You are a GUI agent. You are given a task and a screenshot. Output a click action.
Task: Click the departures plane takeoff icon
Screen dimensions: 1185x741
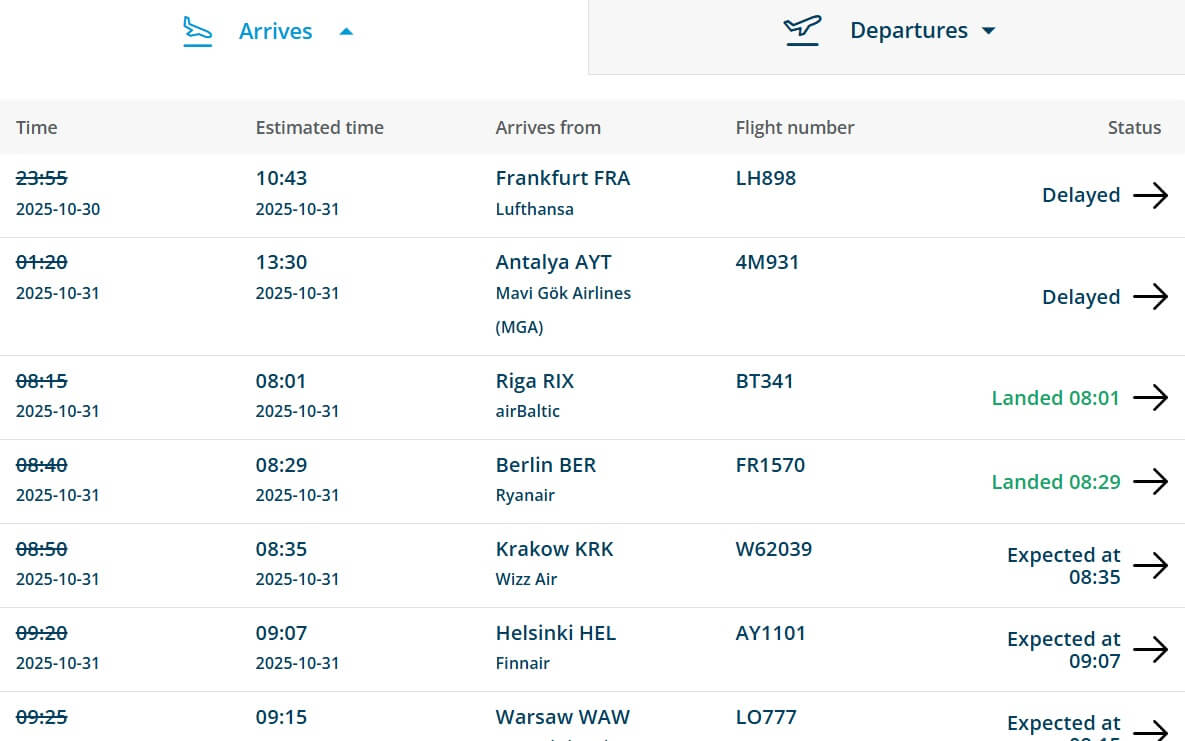pyautogui.click(x=802, y=31)
